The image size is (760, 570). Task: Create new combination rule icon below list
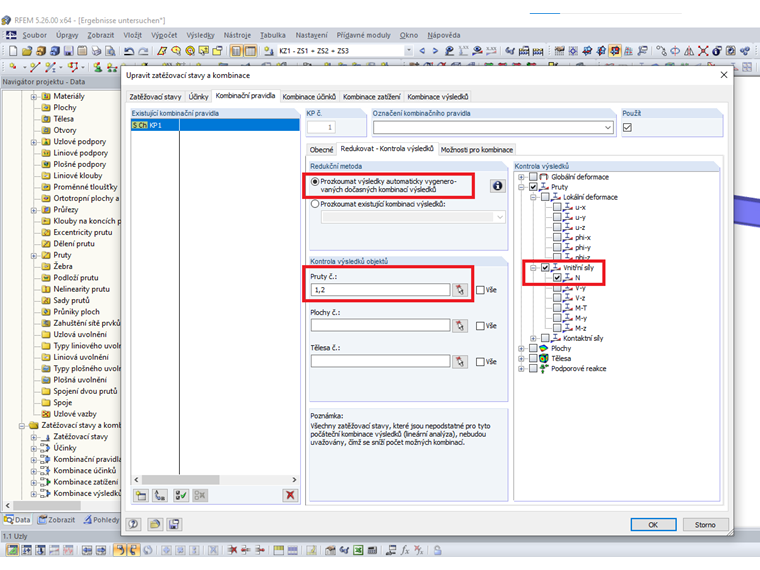tap(141, 495)
